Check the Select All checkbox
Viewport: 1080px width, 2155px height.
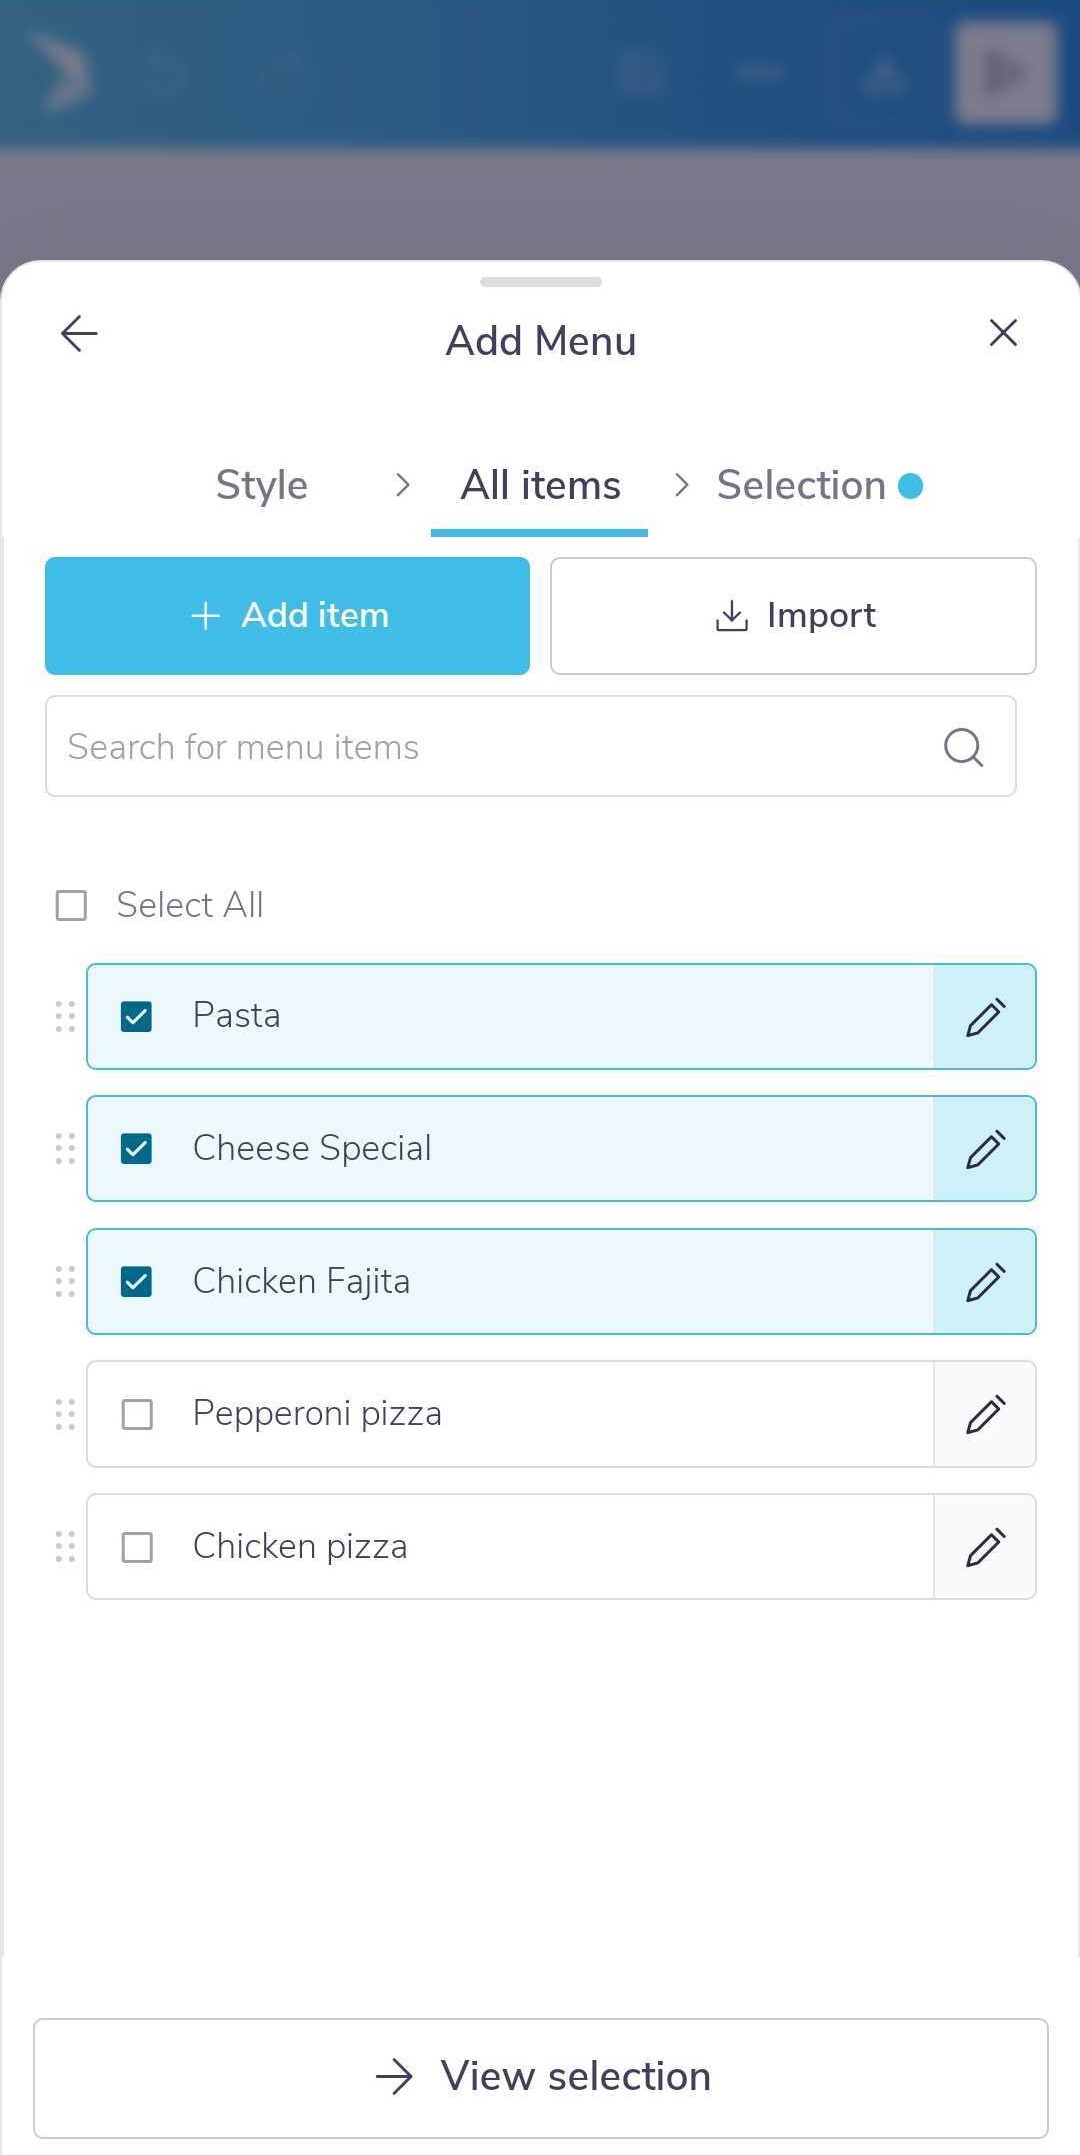coord(71,905)
